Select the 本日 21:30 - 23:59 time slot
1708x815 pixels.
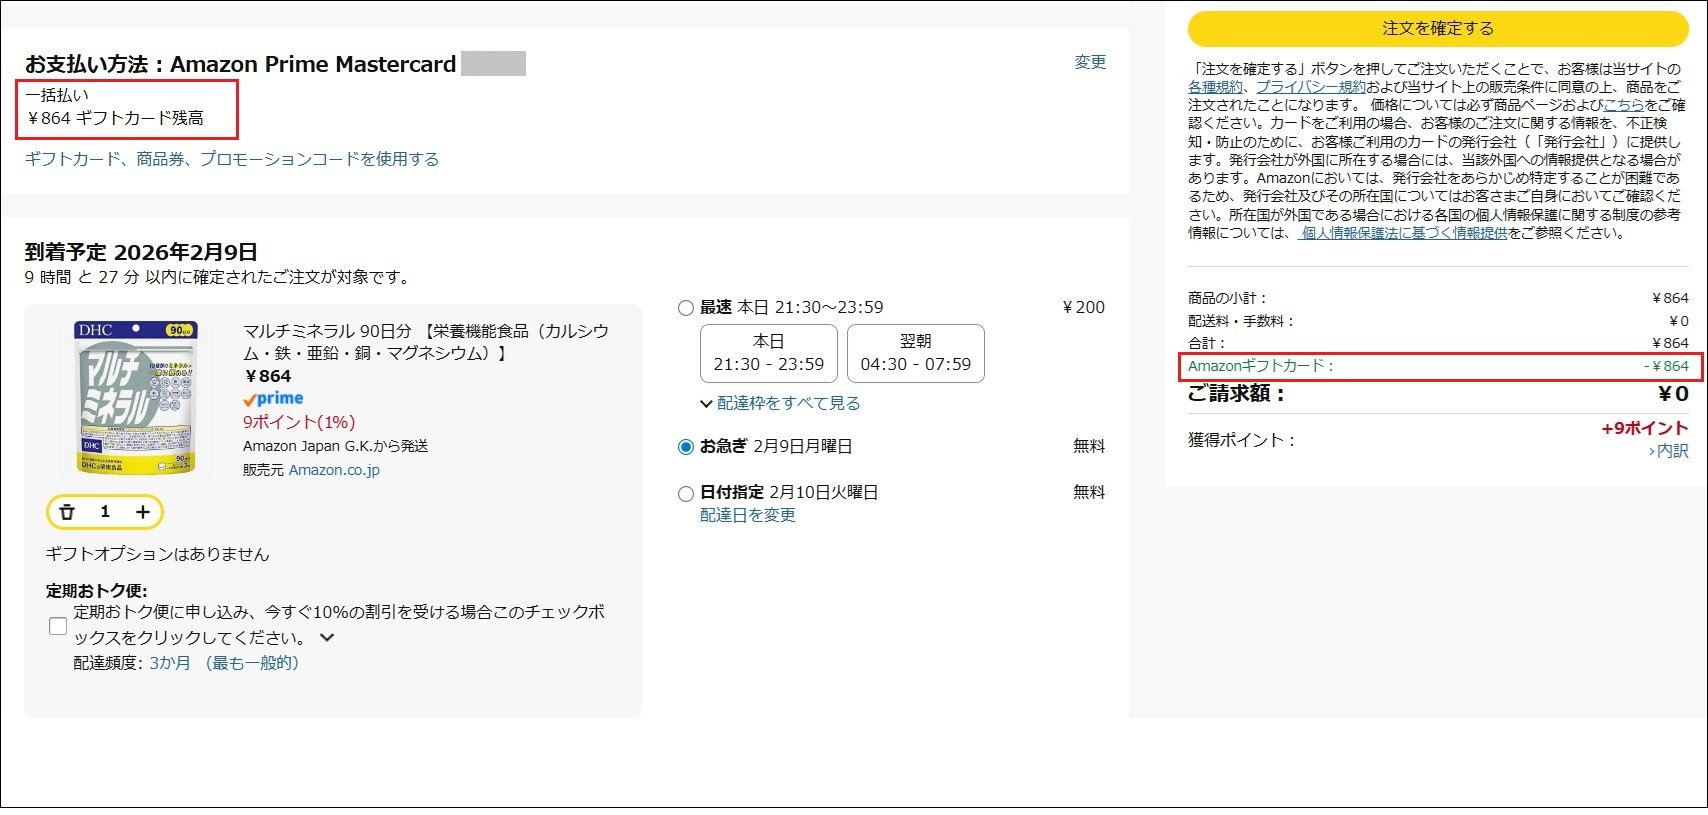(768, 353)
